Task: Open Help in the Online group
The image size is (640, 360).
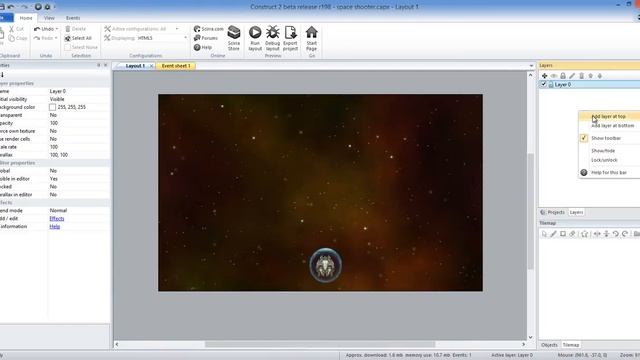Action: tap(202, 47)
